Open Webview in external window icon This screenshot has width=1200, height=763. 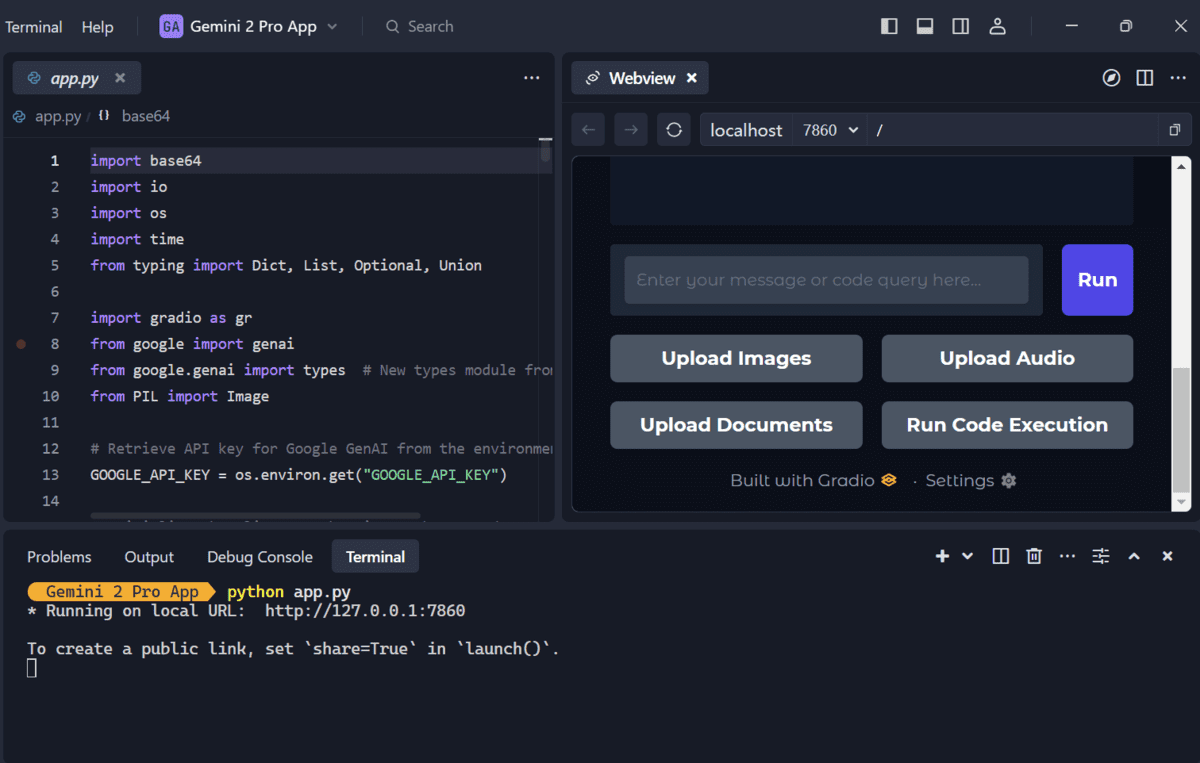(x=1174, y=130)
